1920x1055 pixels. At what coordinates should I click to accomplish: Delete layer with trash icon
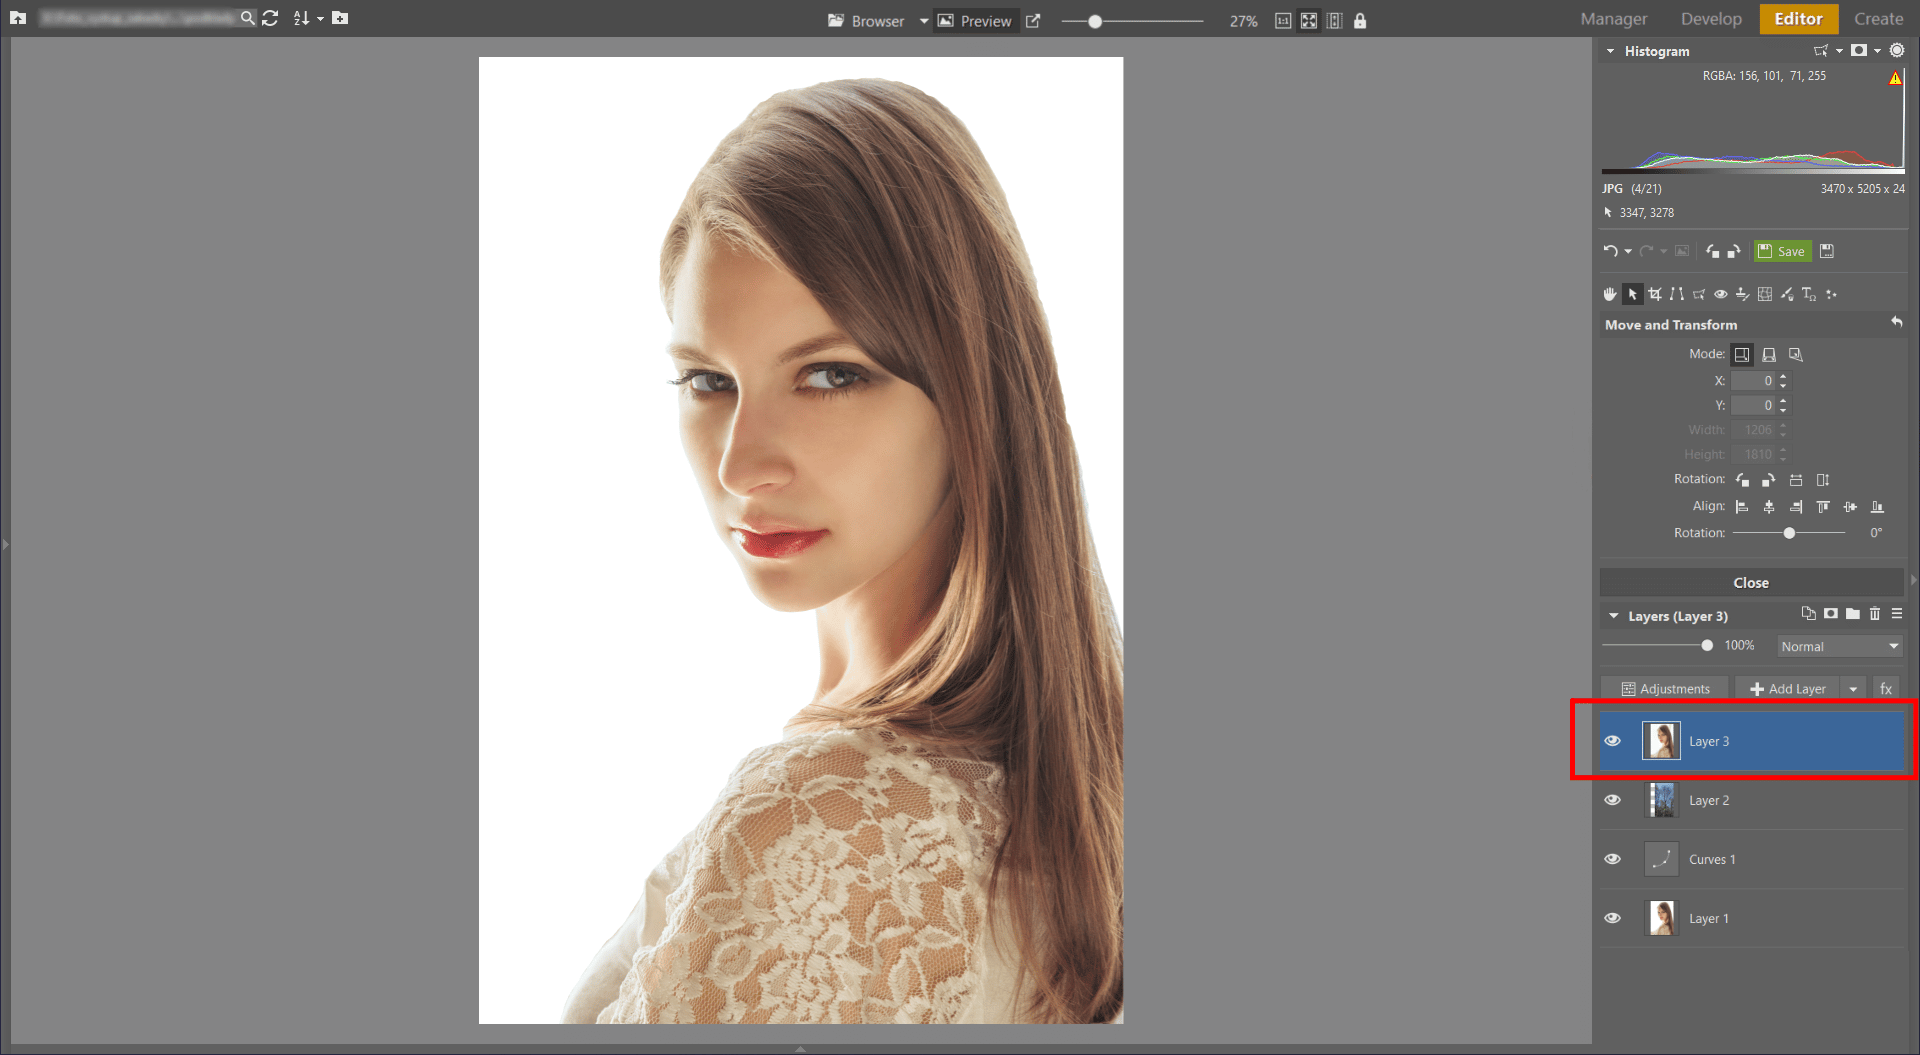[x=1875, y=614]
